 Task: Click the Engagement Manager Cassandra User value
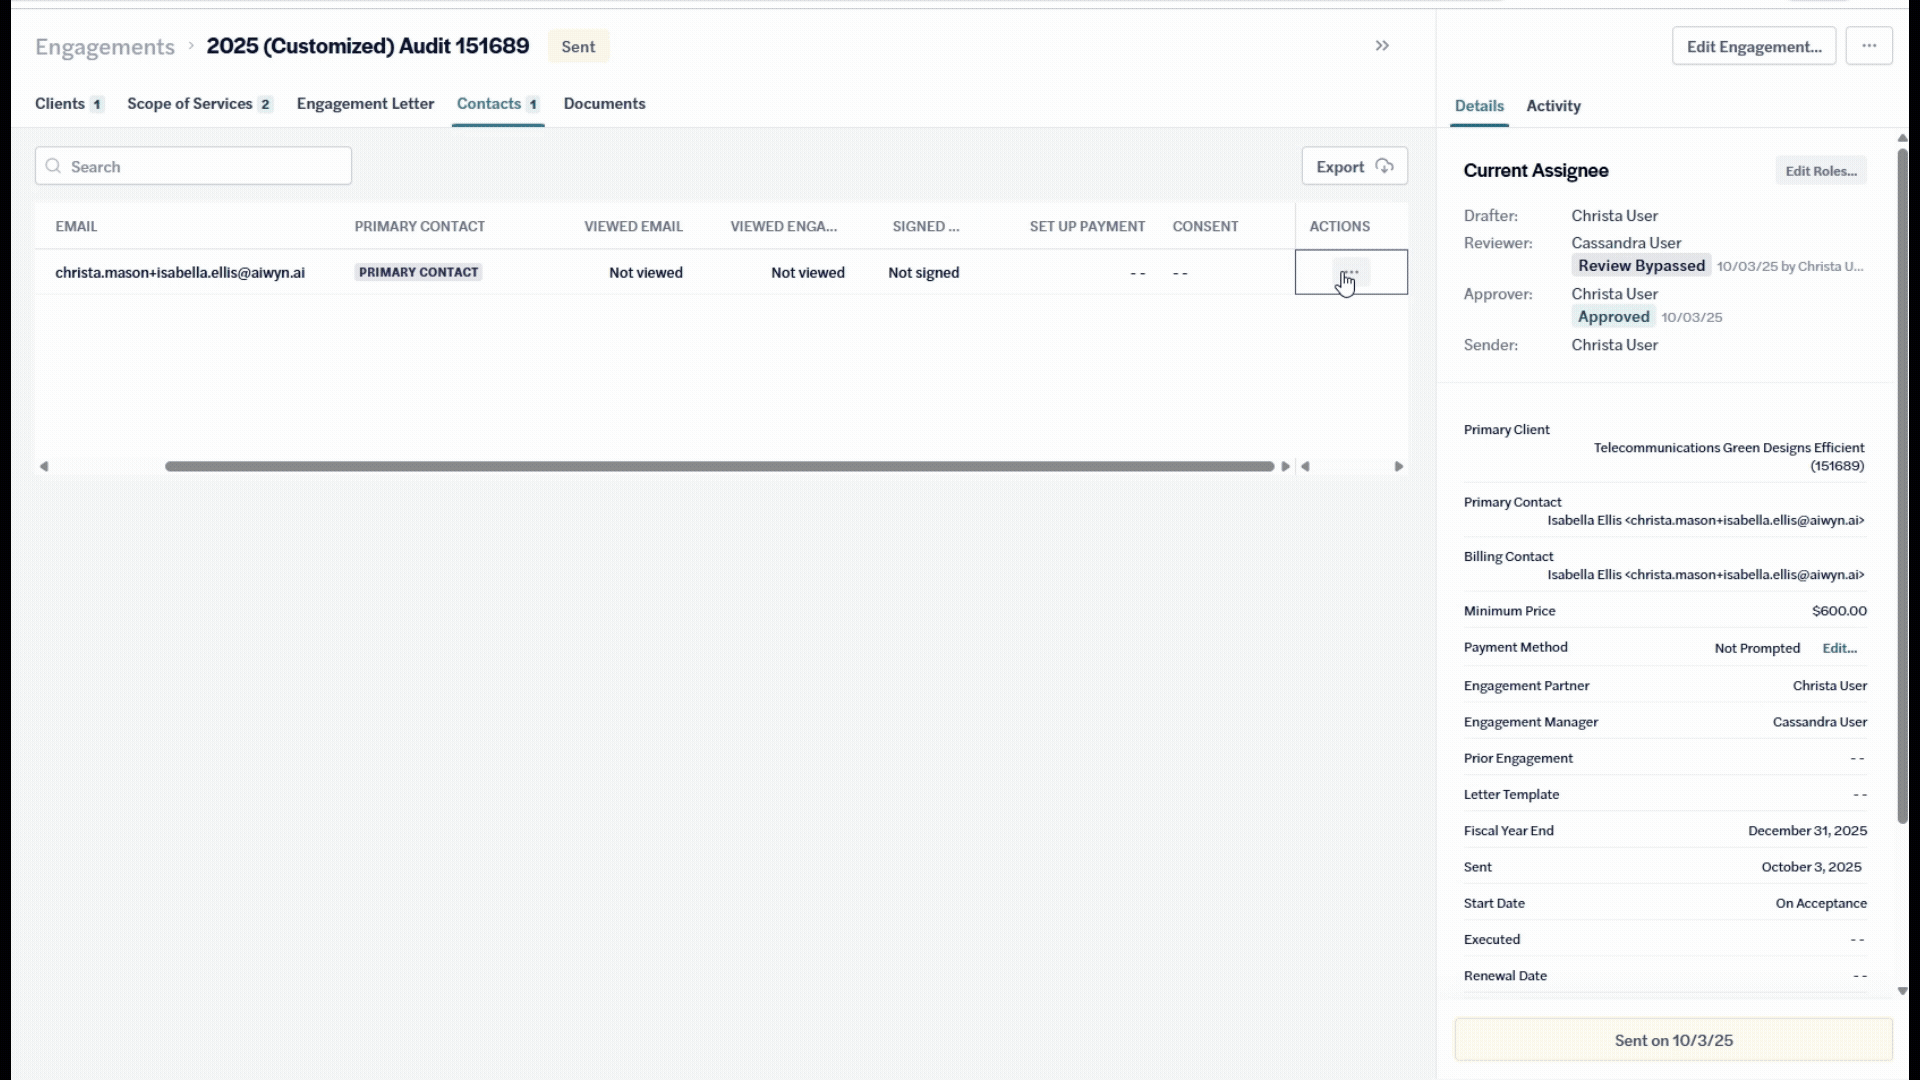click(x=1819, y=722)
